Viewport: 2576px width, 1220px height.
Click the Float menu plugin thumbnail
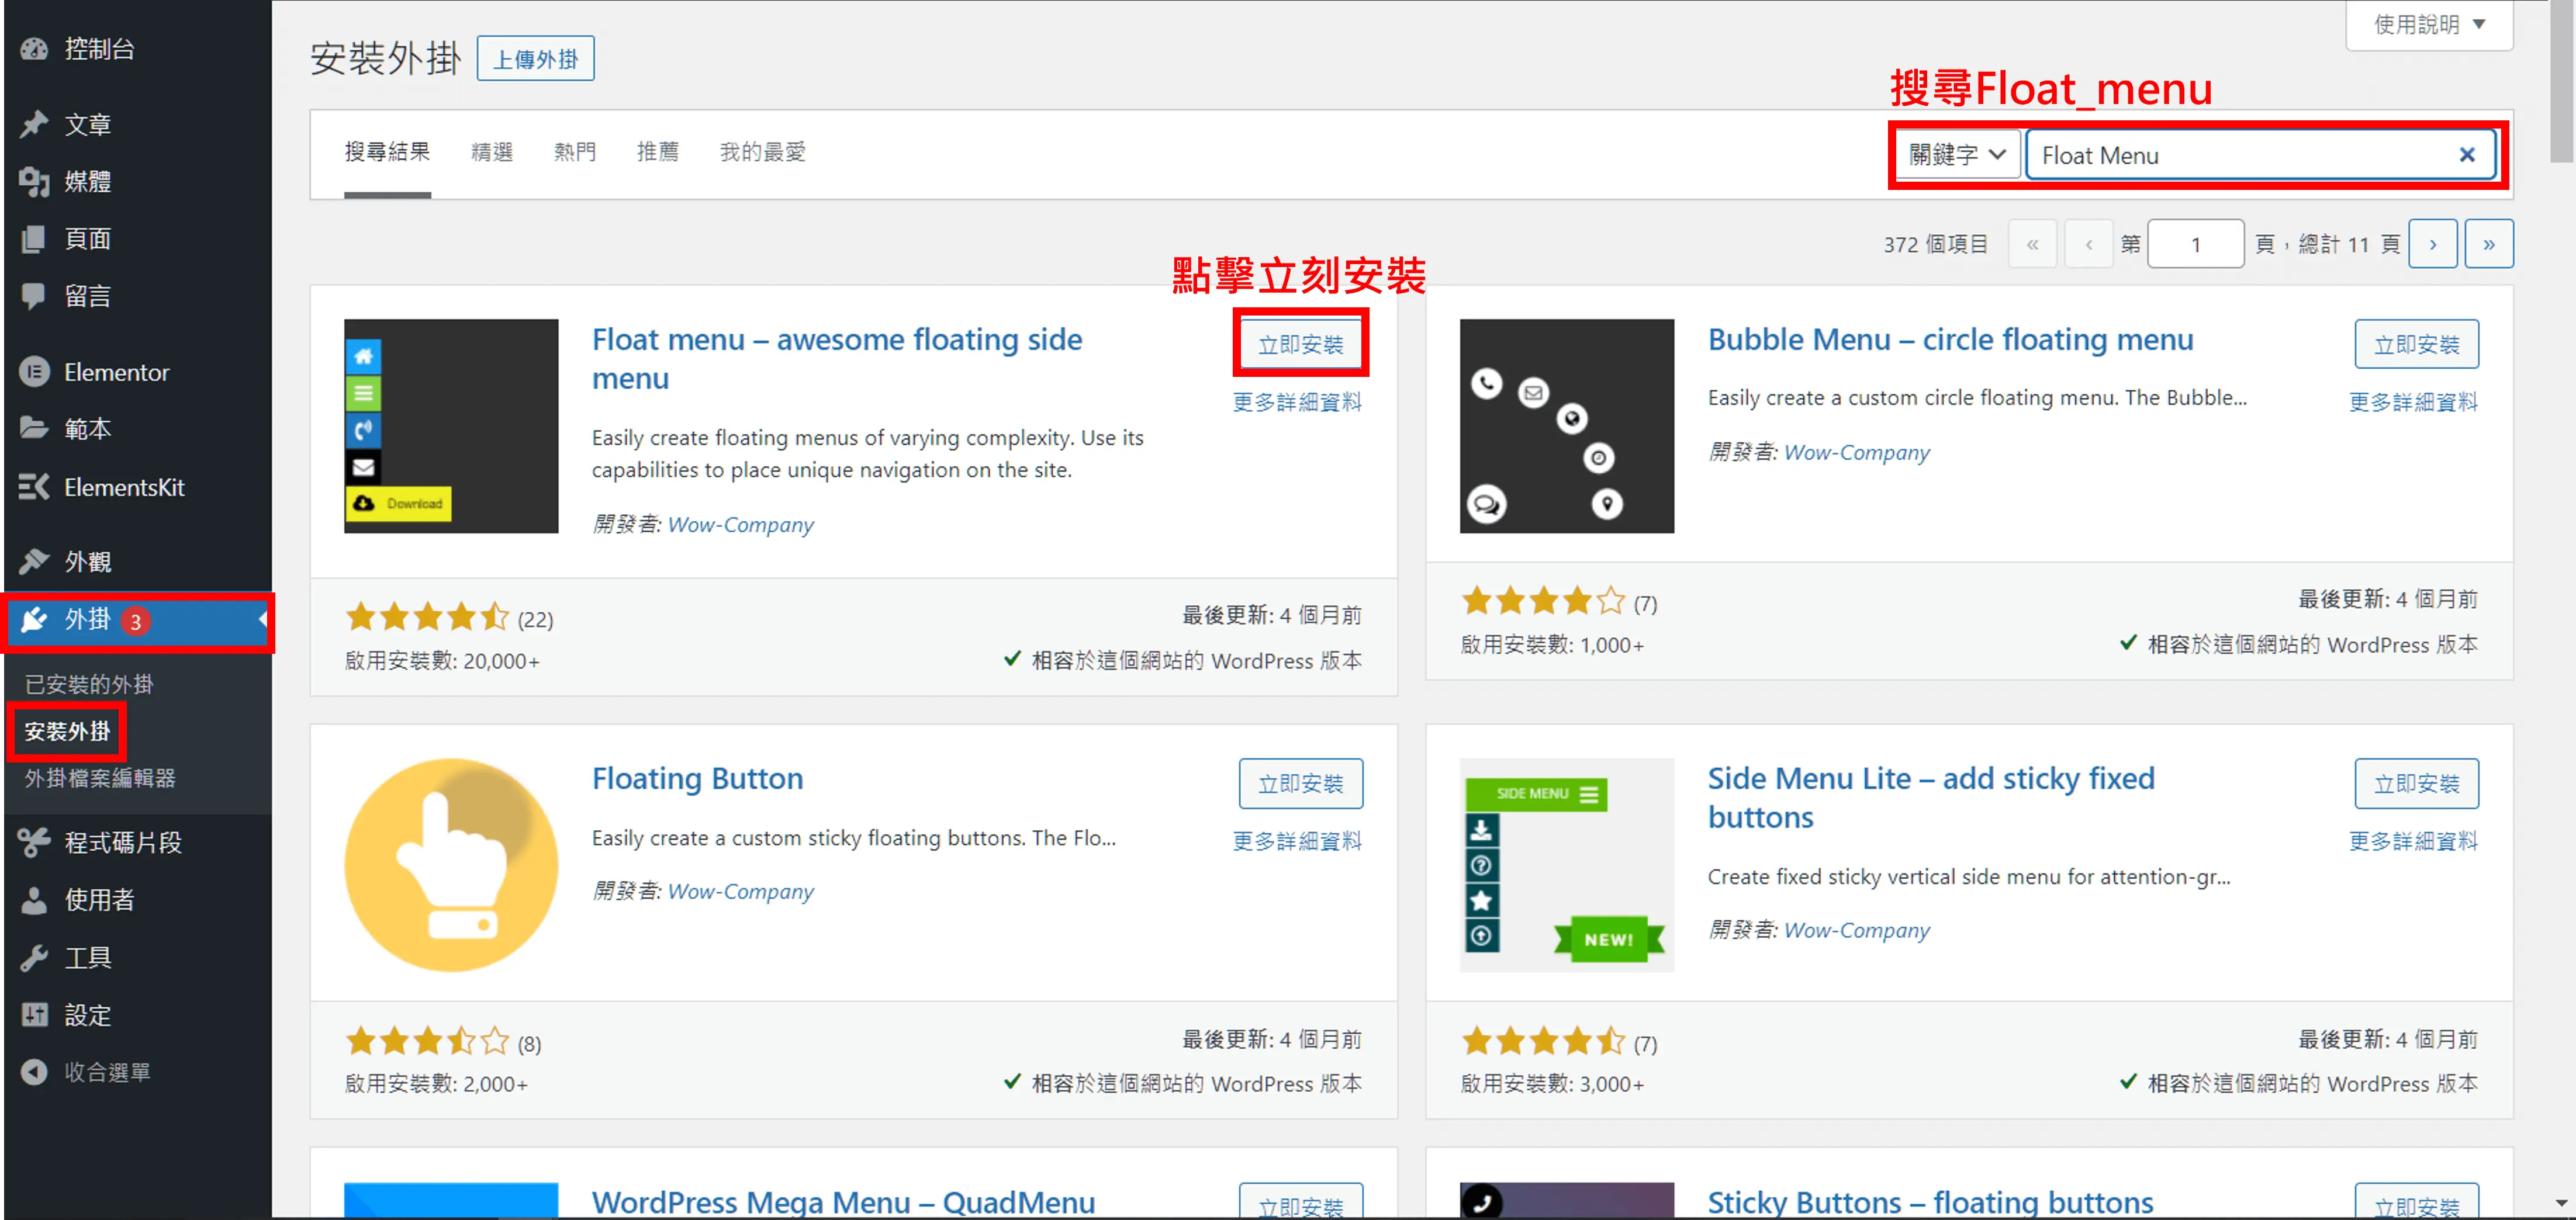(x=451, y=426)
